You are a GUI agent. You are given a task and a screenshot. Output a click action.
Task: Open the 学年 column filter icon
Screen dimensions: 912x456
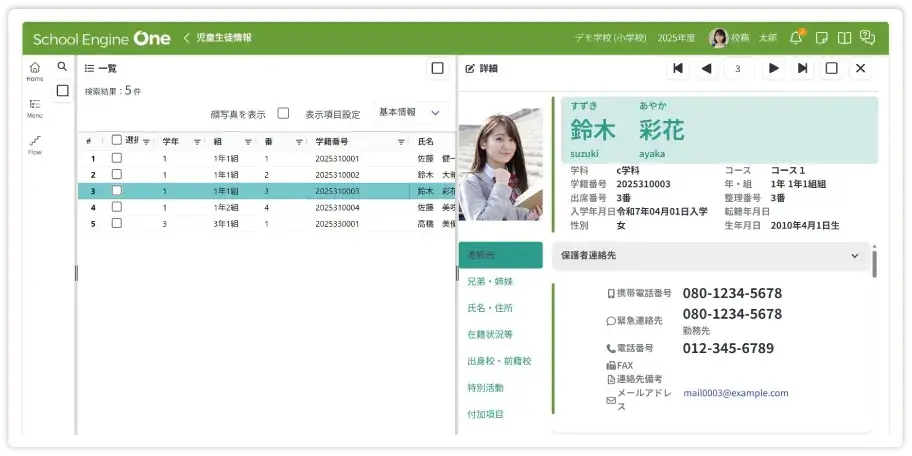197,142
